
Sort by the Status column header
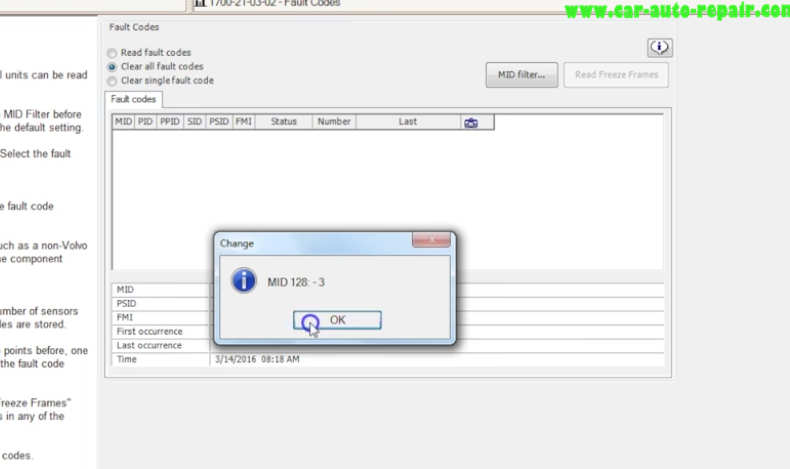[x=283, y=122]
